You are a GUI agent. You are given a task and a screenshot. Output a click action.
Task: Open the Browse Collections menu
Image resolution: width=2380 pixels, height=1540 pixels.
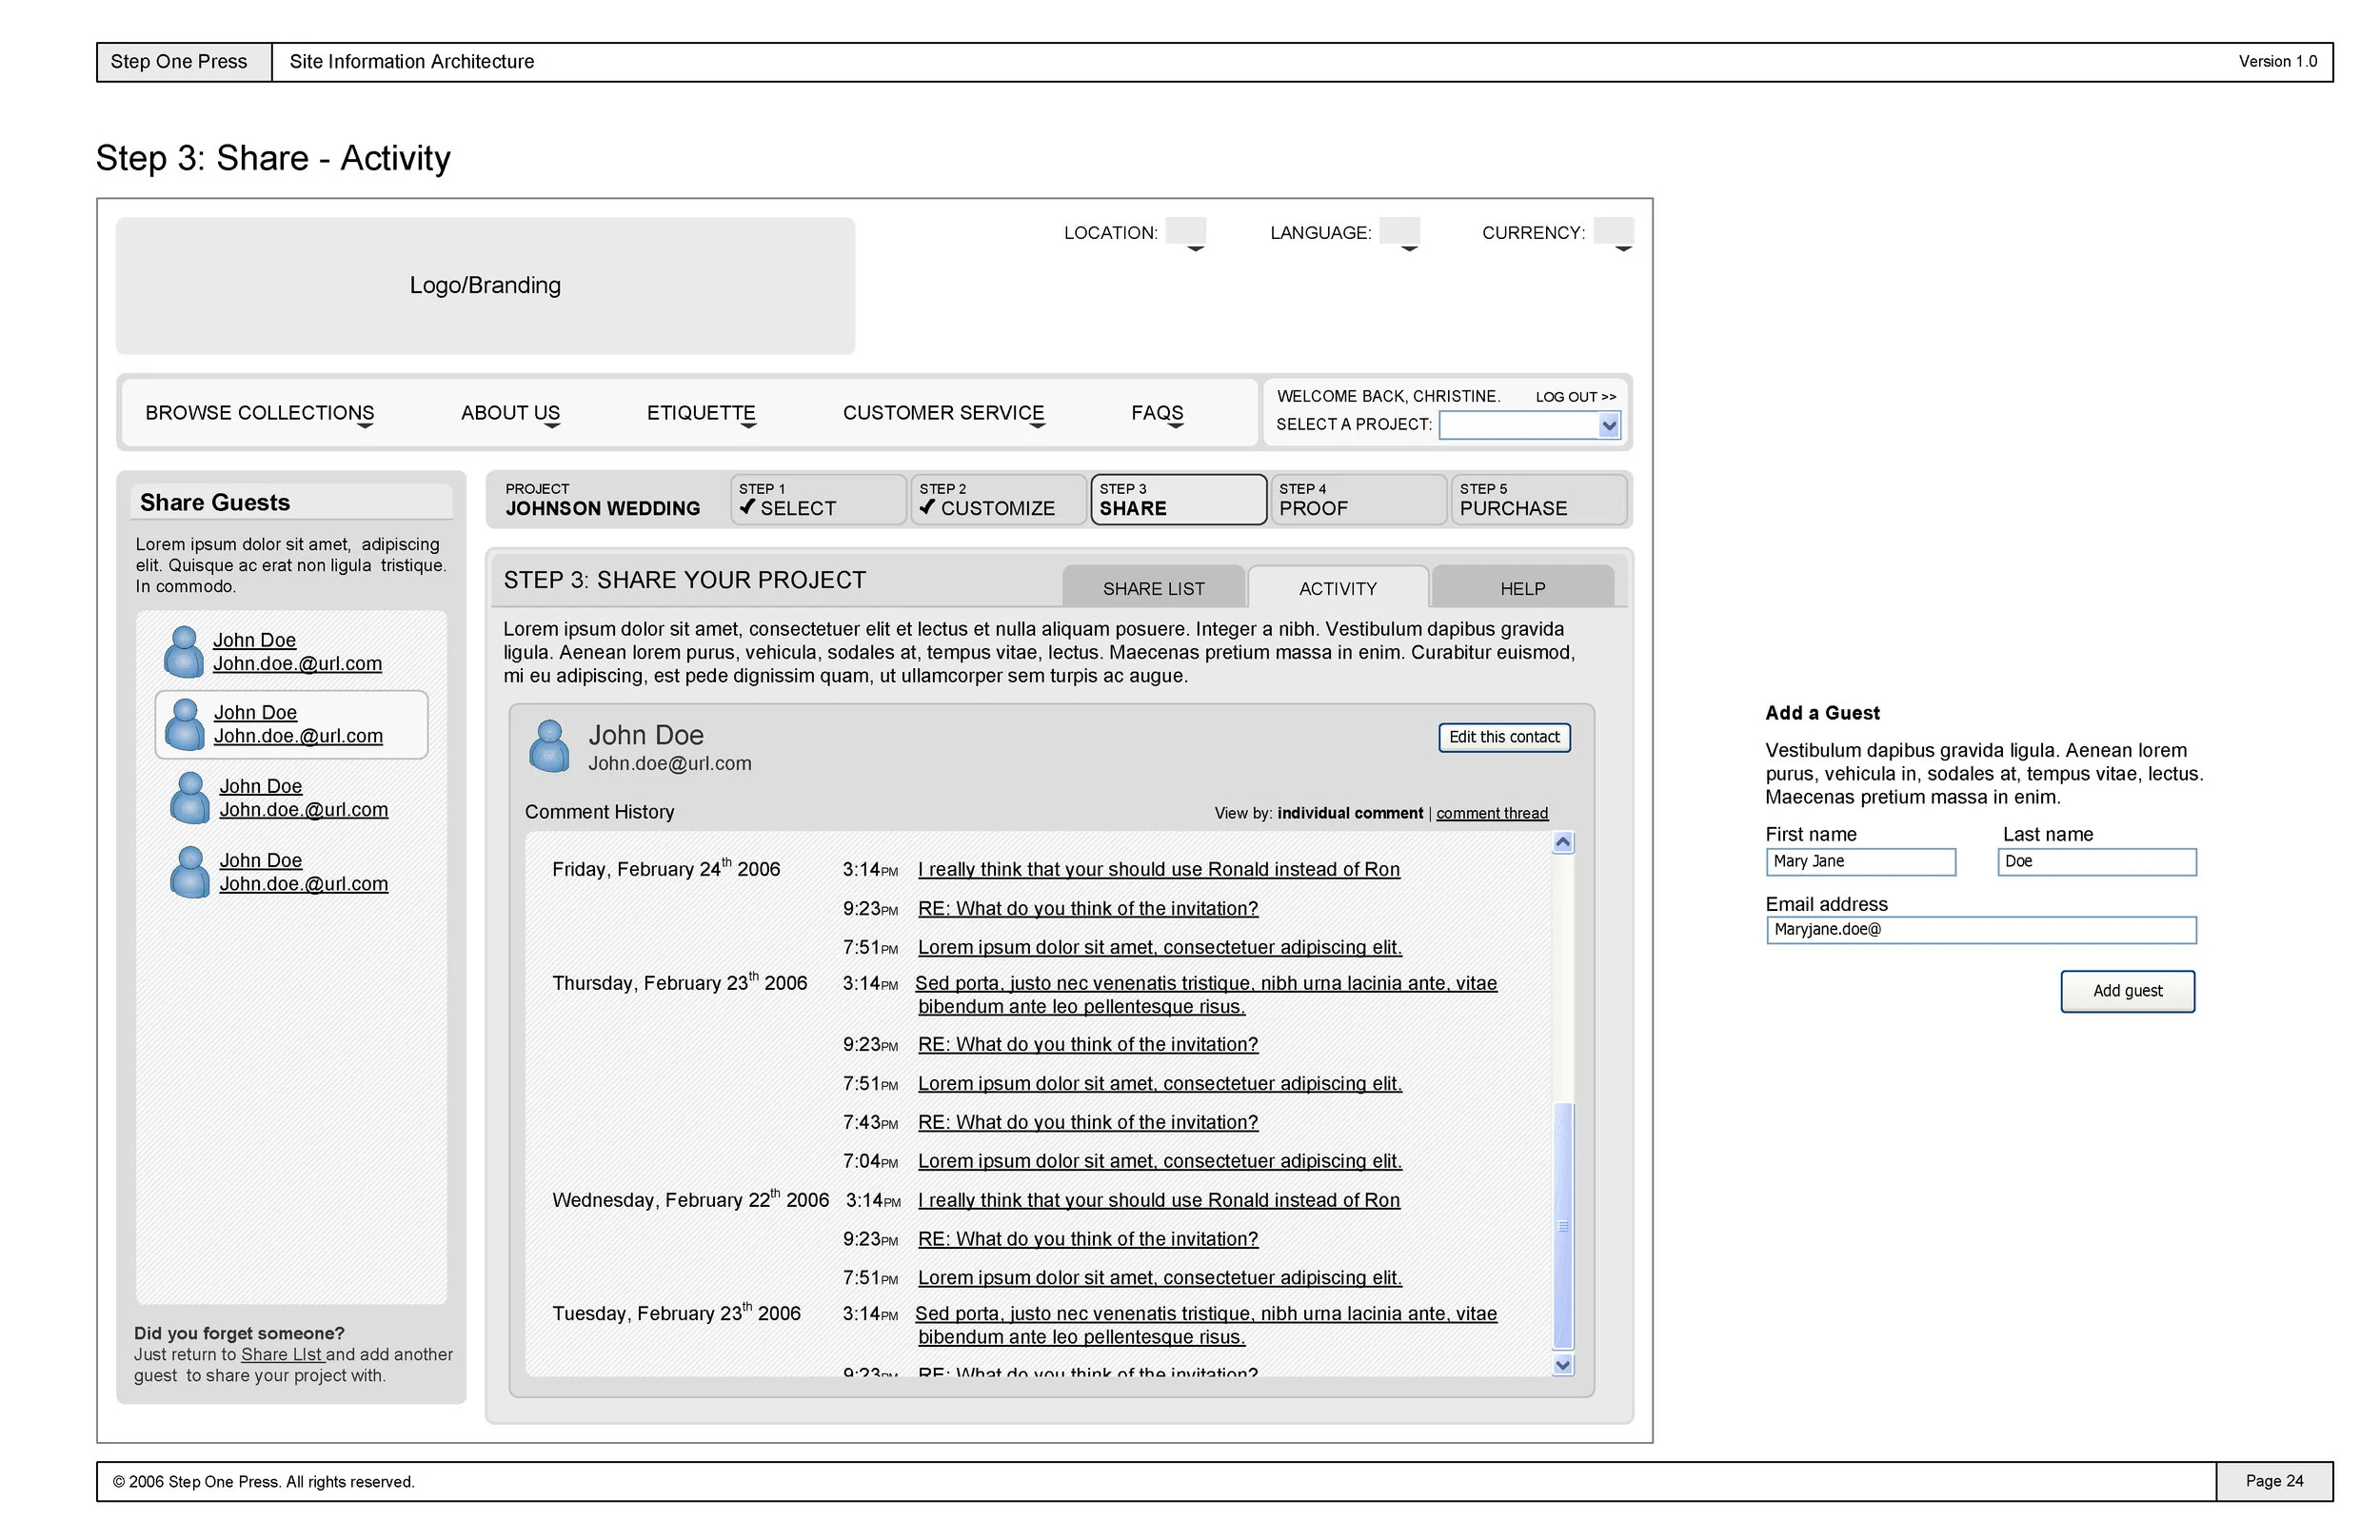pyautogui.click(x=259, y=413)
